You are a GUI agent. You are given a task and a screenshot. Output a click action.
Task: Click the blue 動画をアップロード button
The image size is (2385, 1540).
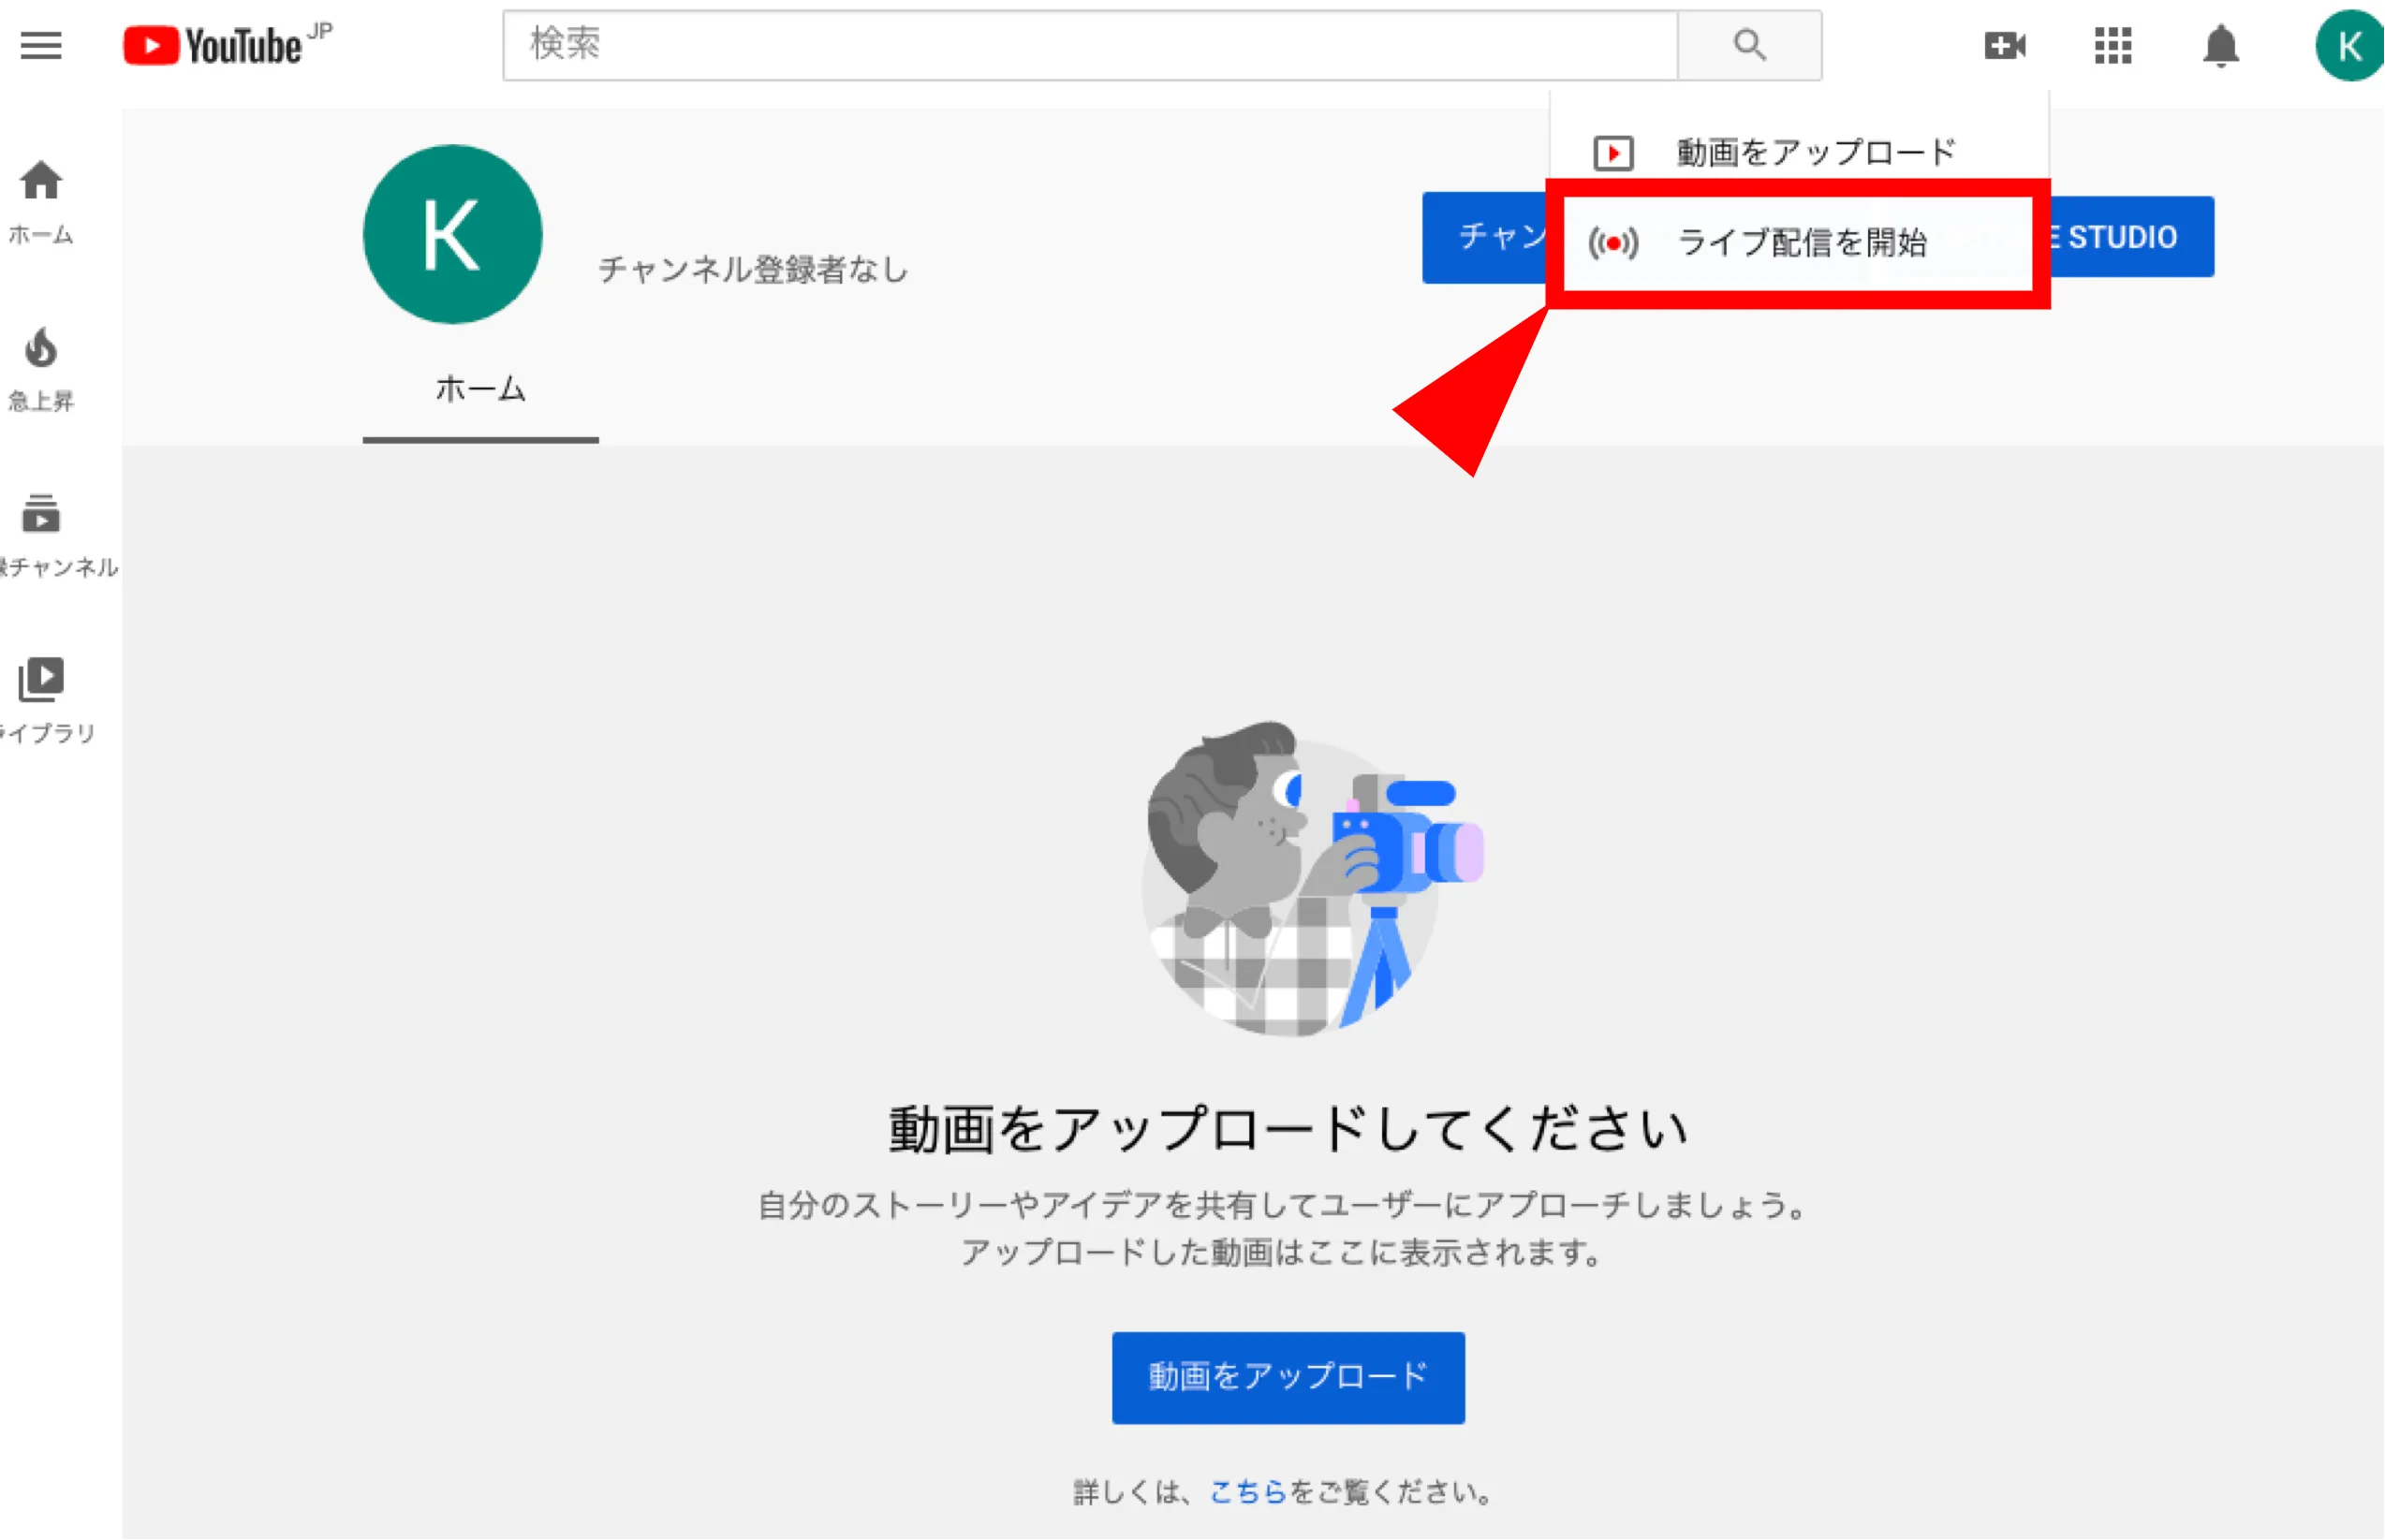coord(1288,1377)
